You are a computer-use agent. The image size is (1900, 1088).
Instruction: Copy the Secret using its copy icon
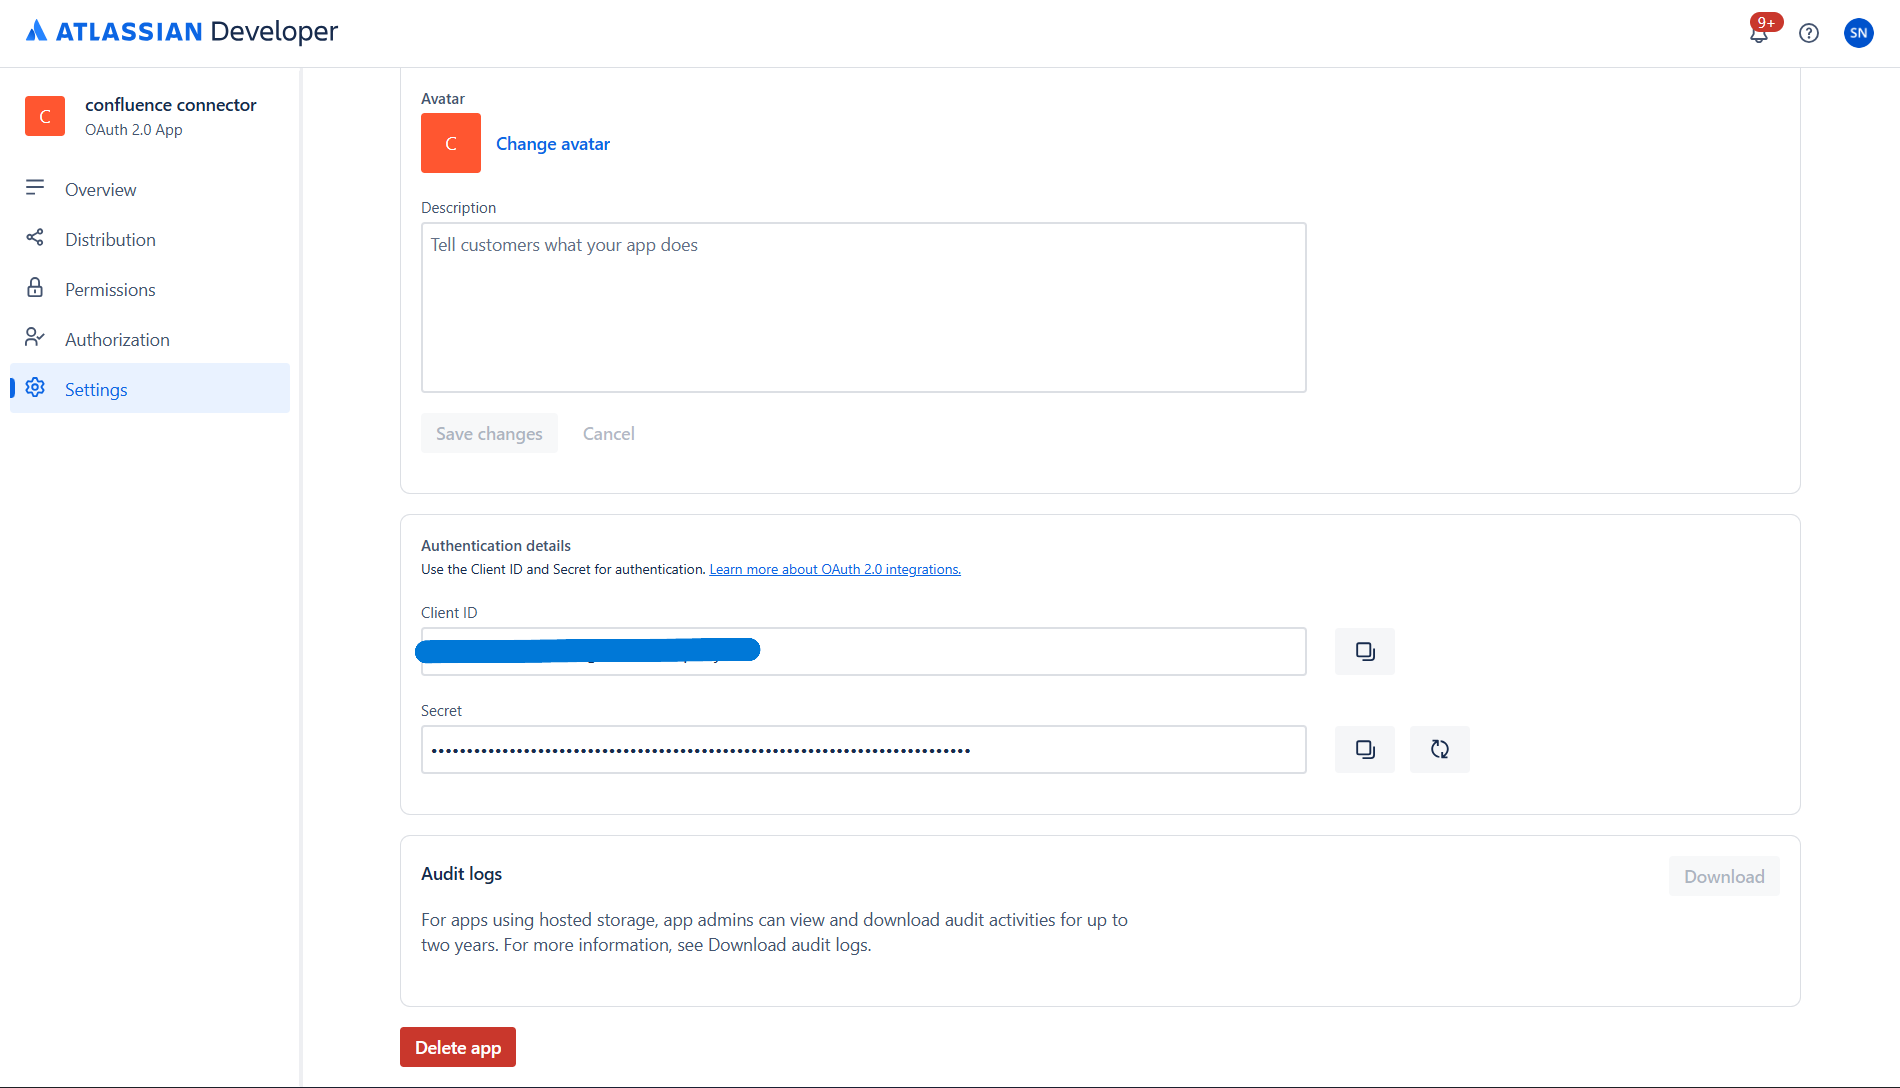point(1364,749)
